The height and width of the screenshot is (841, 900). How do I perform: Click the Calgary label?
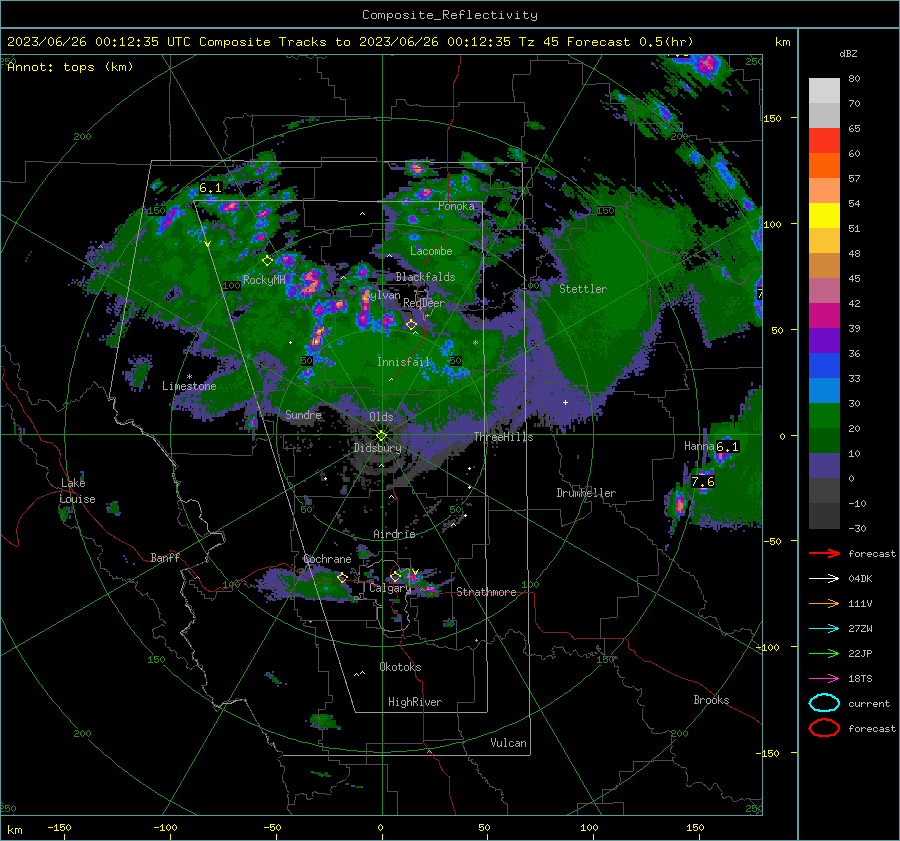point(390,588)
